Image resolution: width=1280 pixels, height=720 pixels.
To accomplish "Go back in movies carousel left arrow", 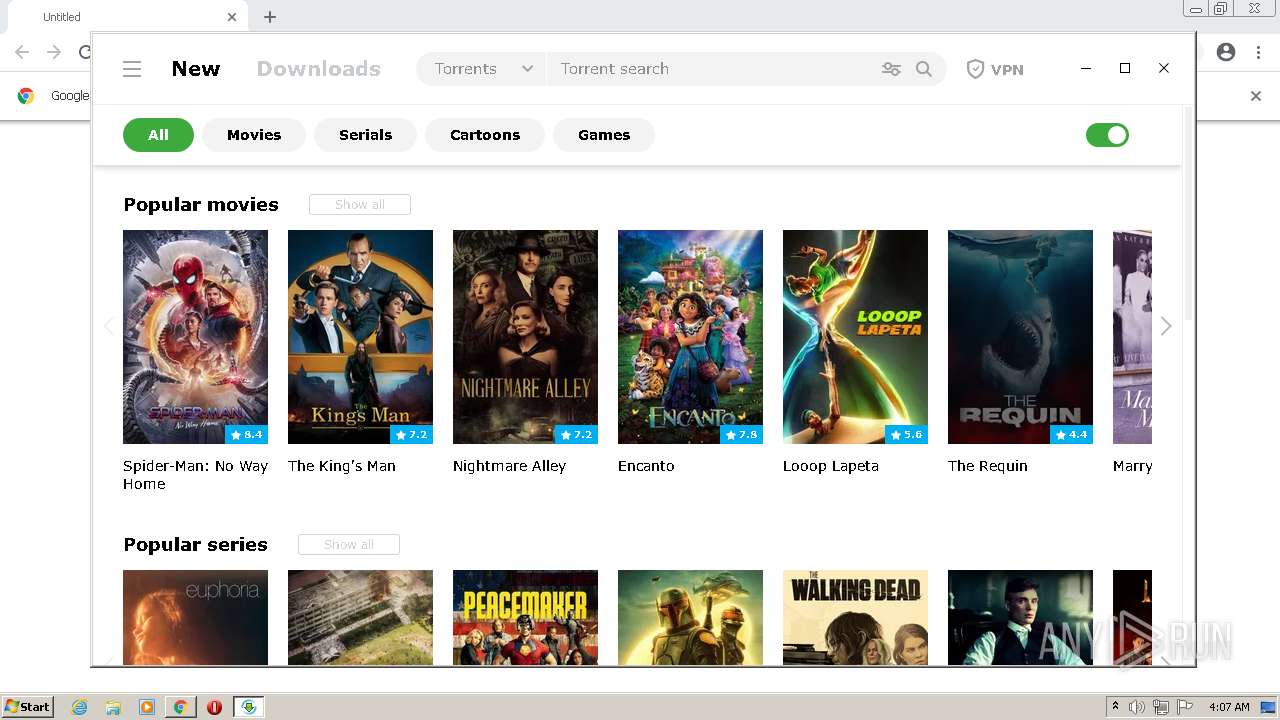I will point(108,326).
